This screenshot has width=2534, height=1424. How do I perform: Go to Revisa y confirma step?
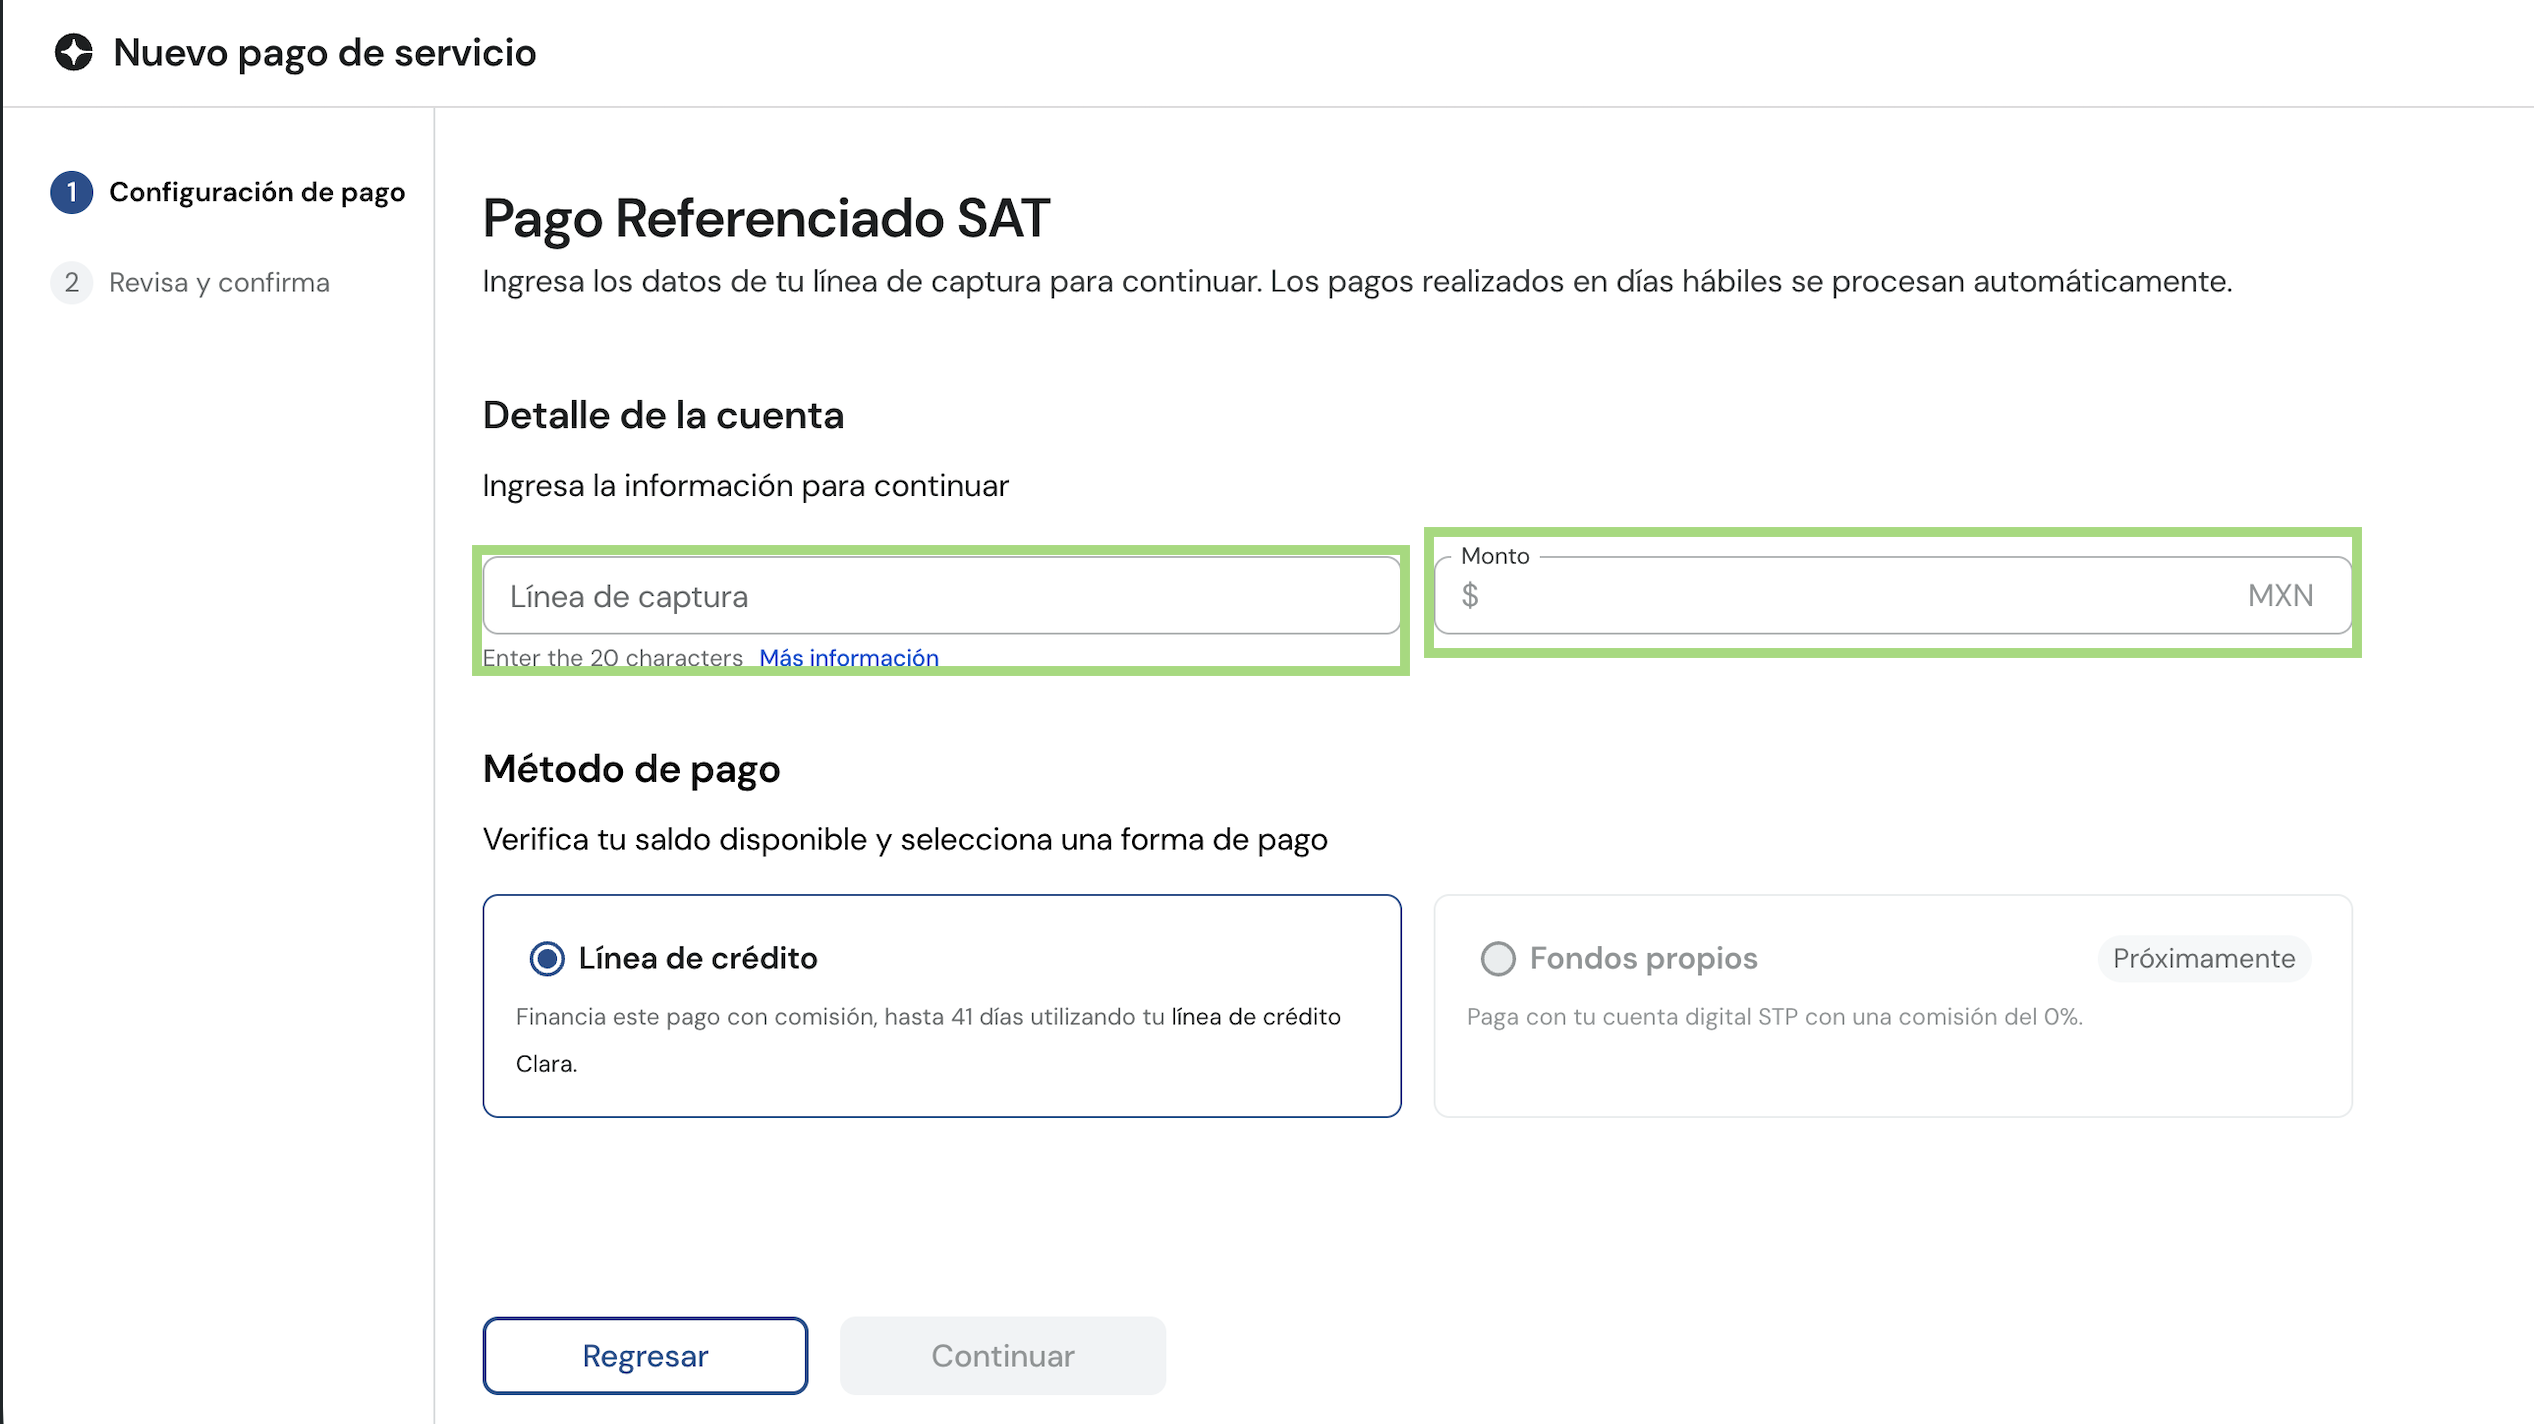point(219,283)
